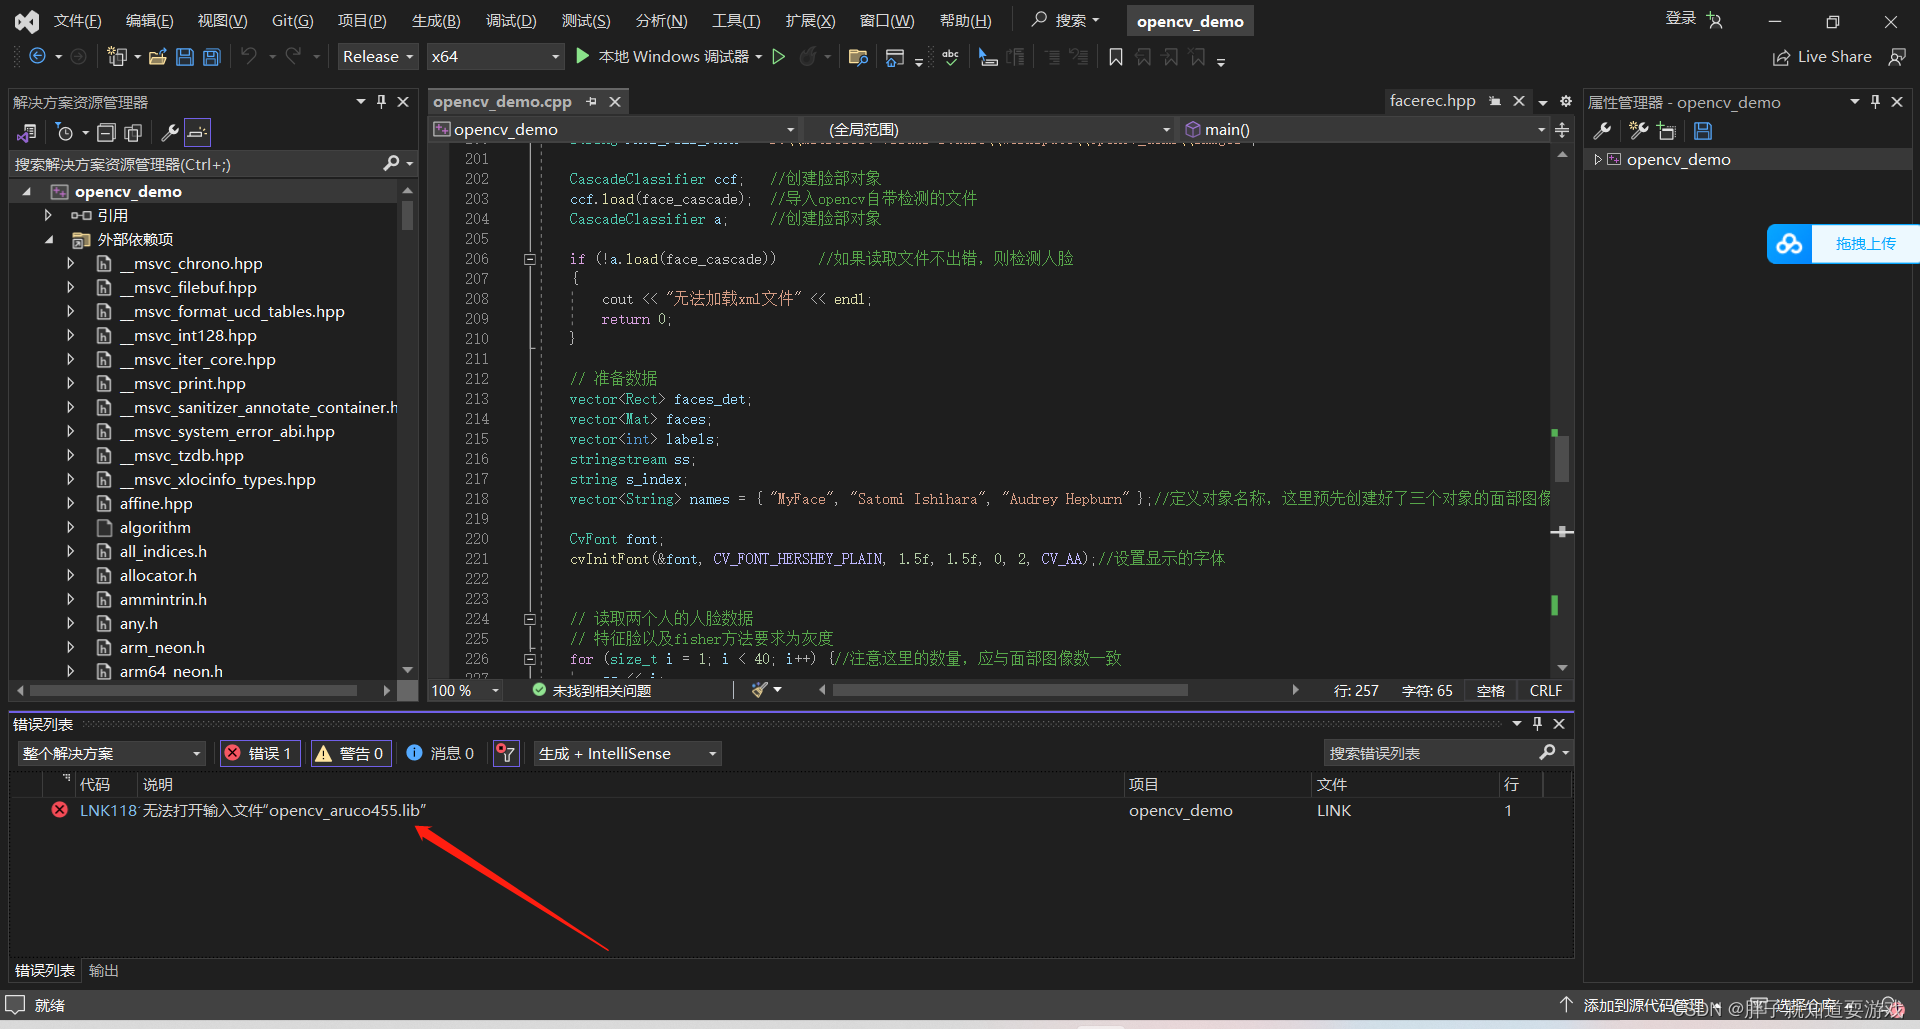Collapse code block at line 206
This screenshot has width=1920, height=1029.
click(x=529, y=259)
